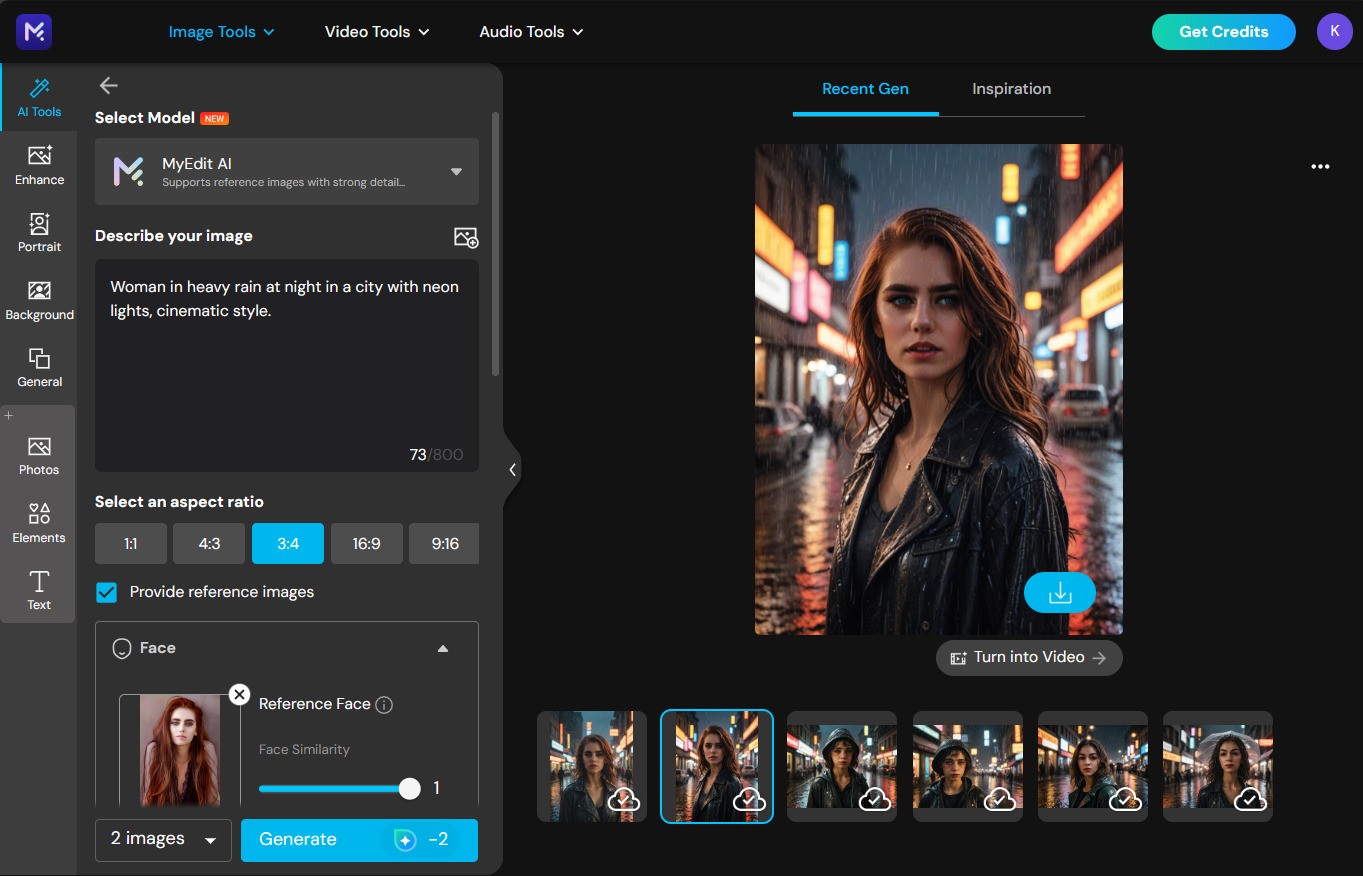Select the first thumbnail in the gallery strip
1363x876 pixels.
[591, 766]
